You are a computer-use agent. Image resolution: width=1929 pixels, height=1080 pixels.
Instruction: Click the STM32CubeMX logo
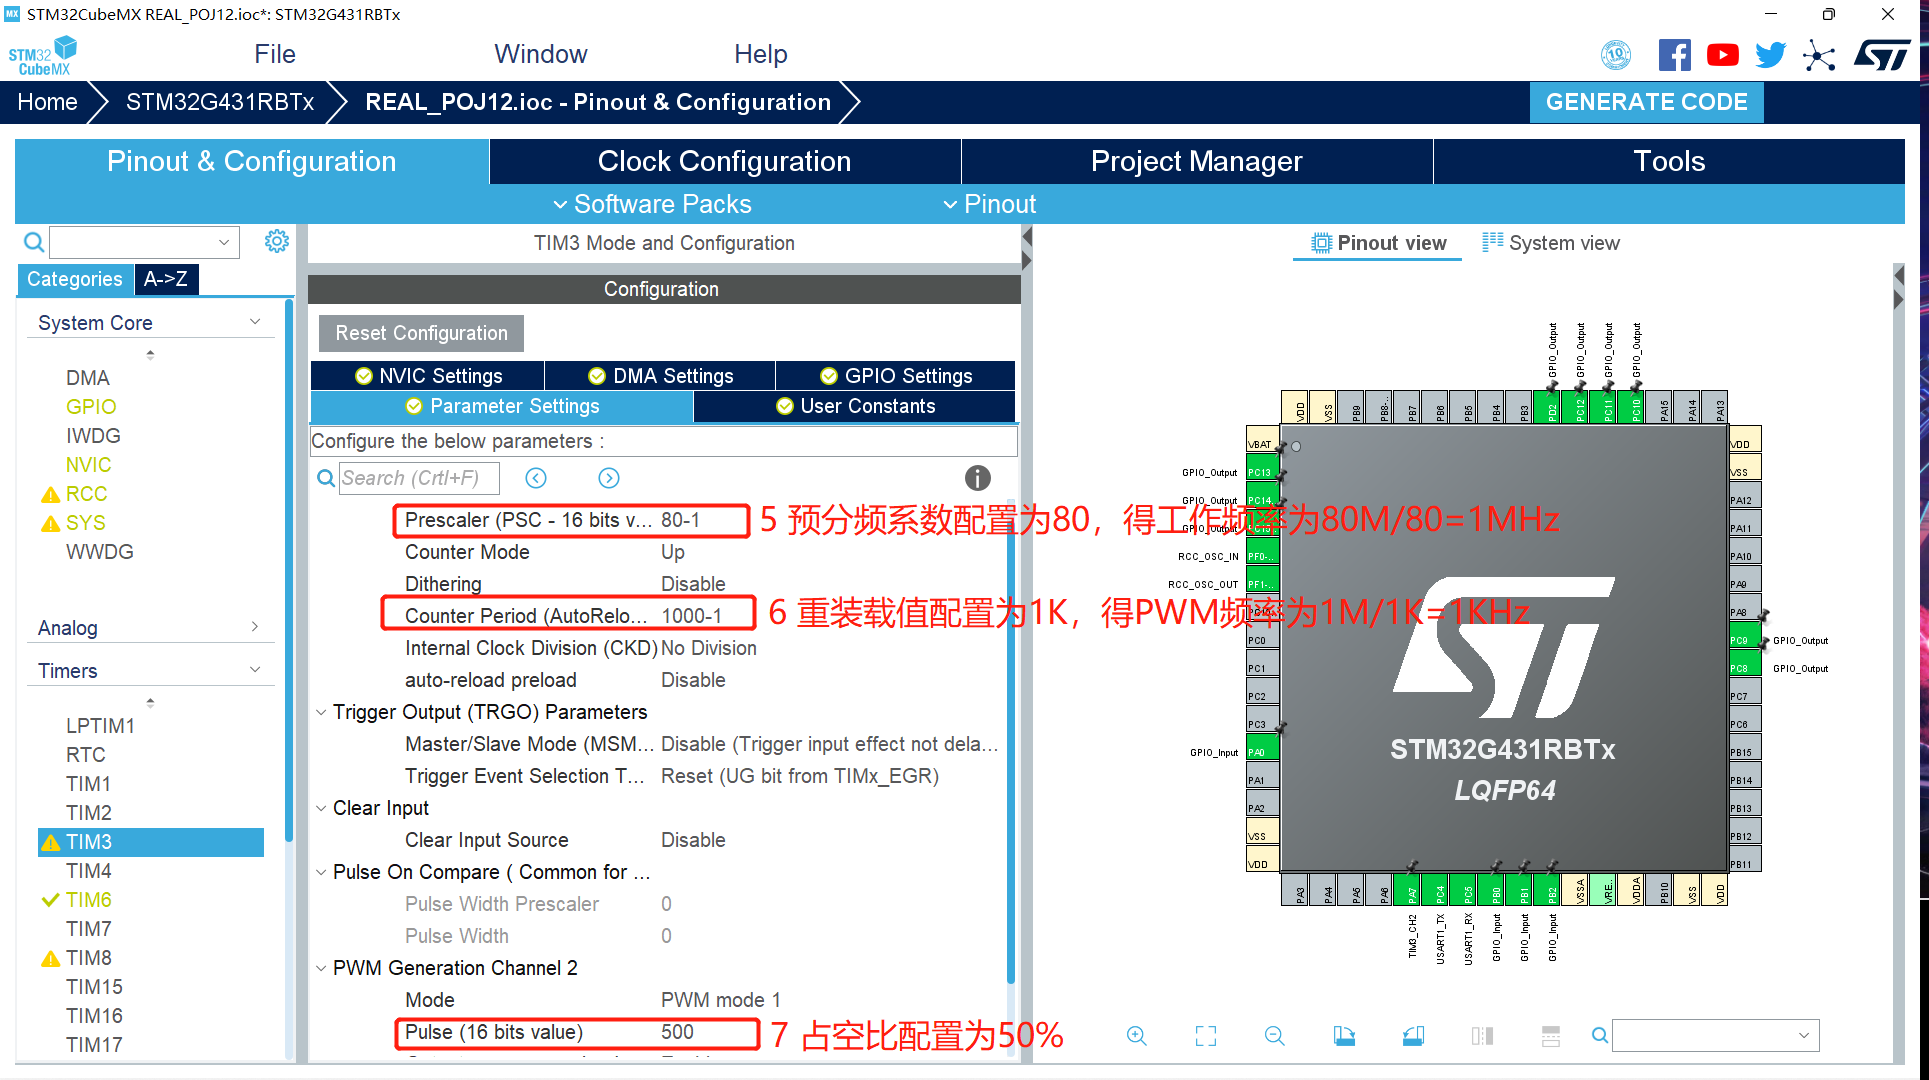[x=42, y=55]
